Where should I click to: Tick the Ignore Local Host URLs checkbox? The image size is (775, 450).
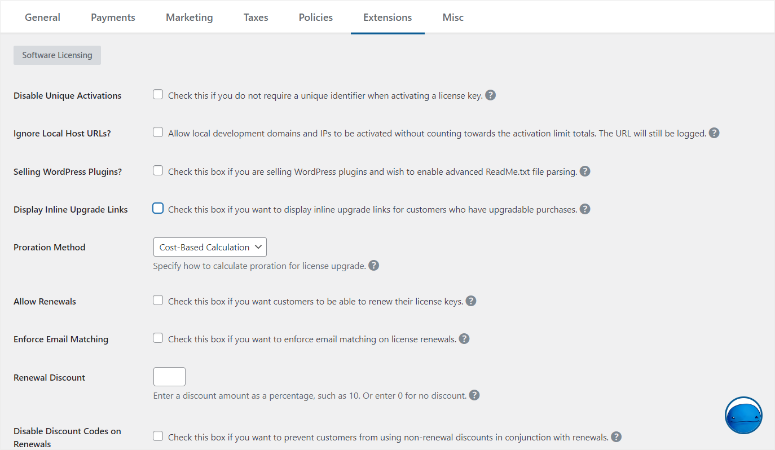click(158, 132)
